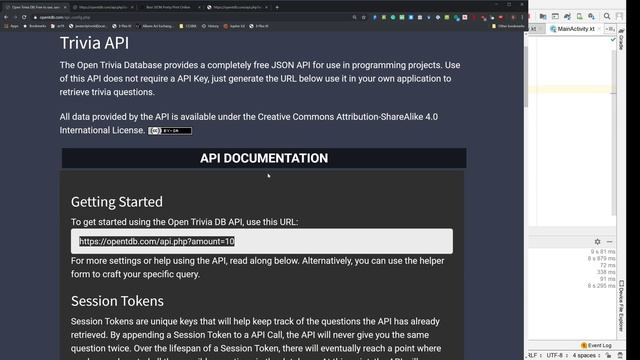Click the inspection checkmark in the editor corner

point(613,40)
